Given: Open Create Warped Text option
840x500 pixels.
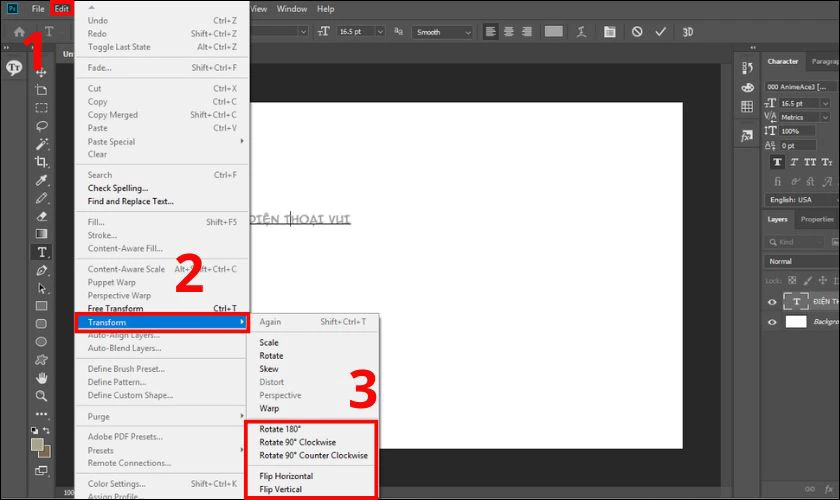Looking at the screenshot, I should pyautogui.click(x=581, y=32).
